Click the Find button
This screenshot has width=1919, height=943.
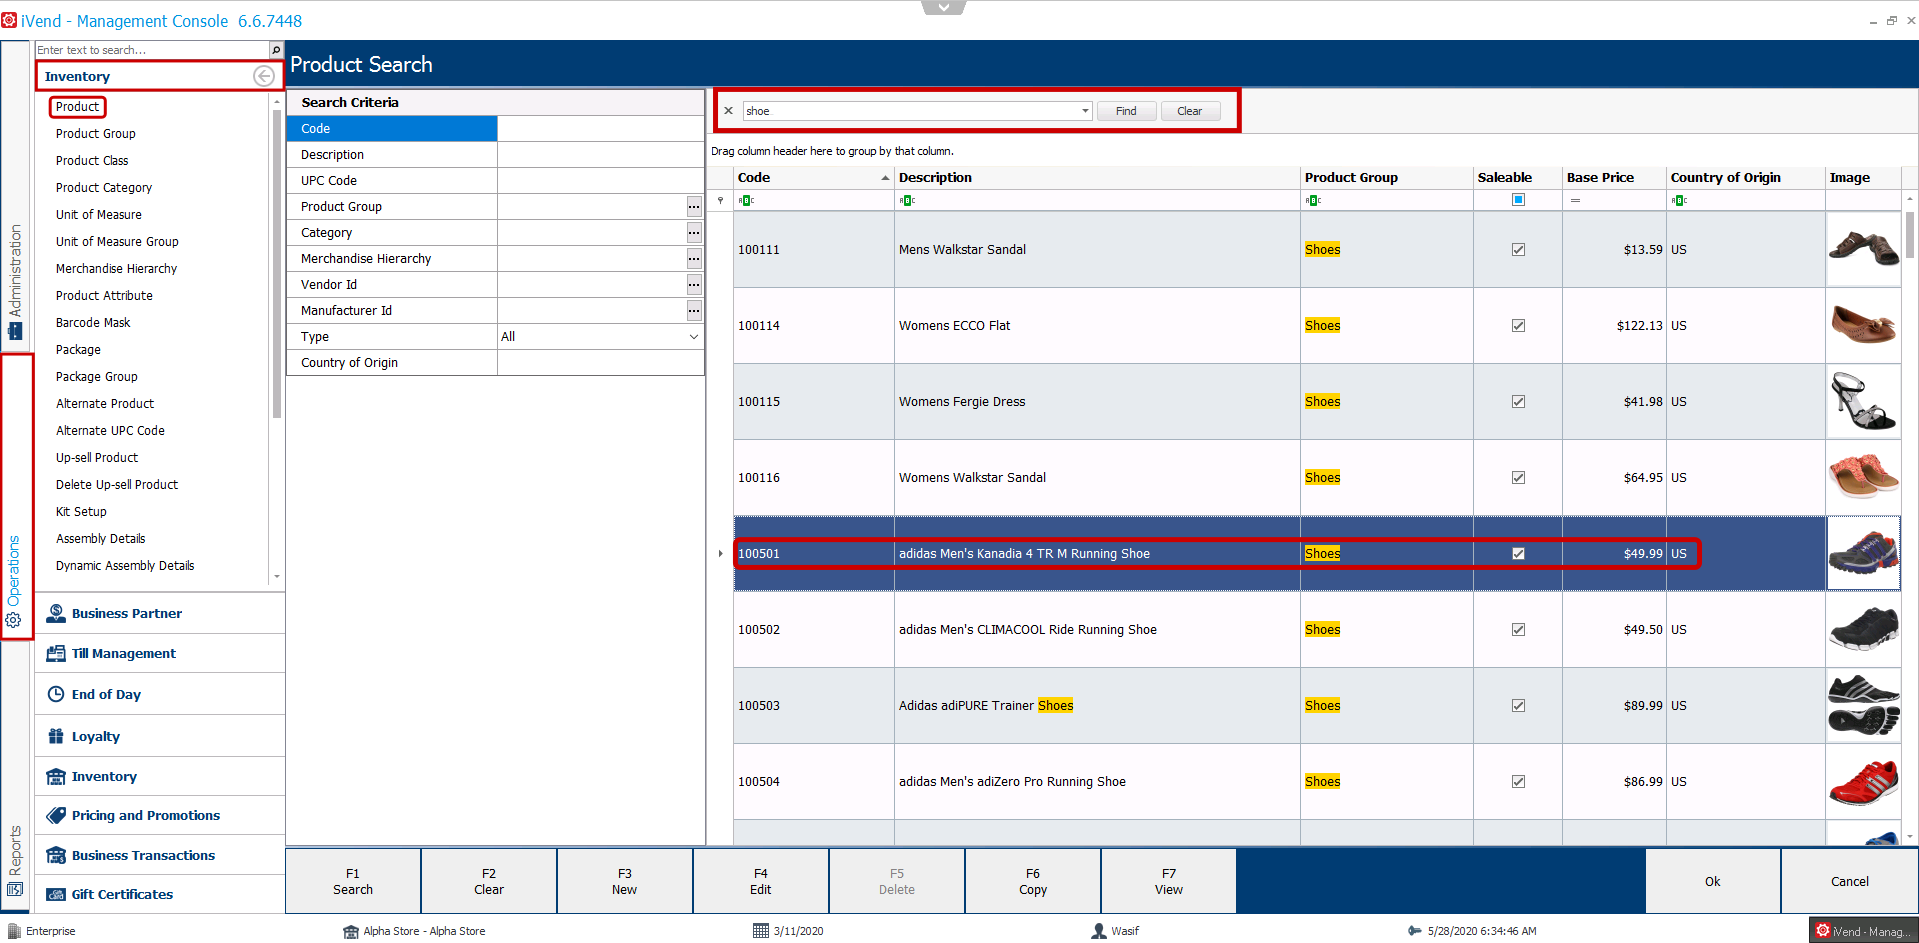coord(1126,111)
